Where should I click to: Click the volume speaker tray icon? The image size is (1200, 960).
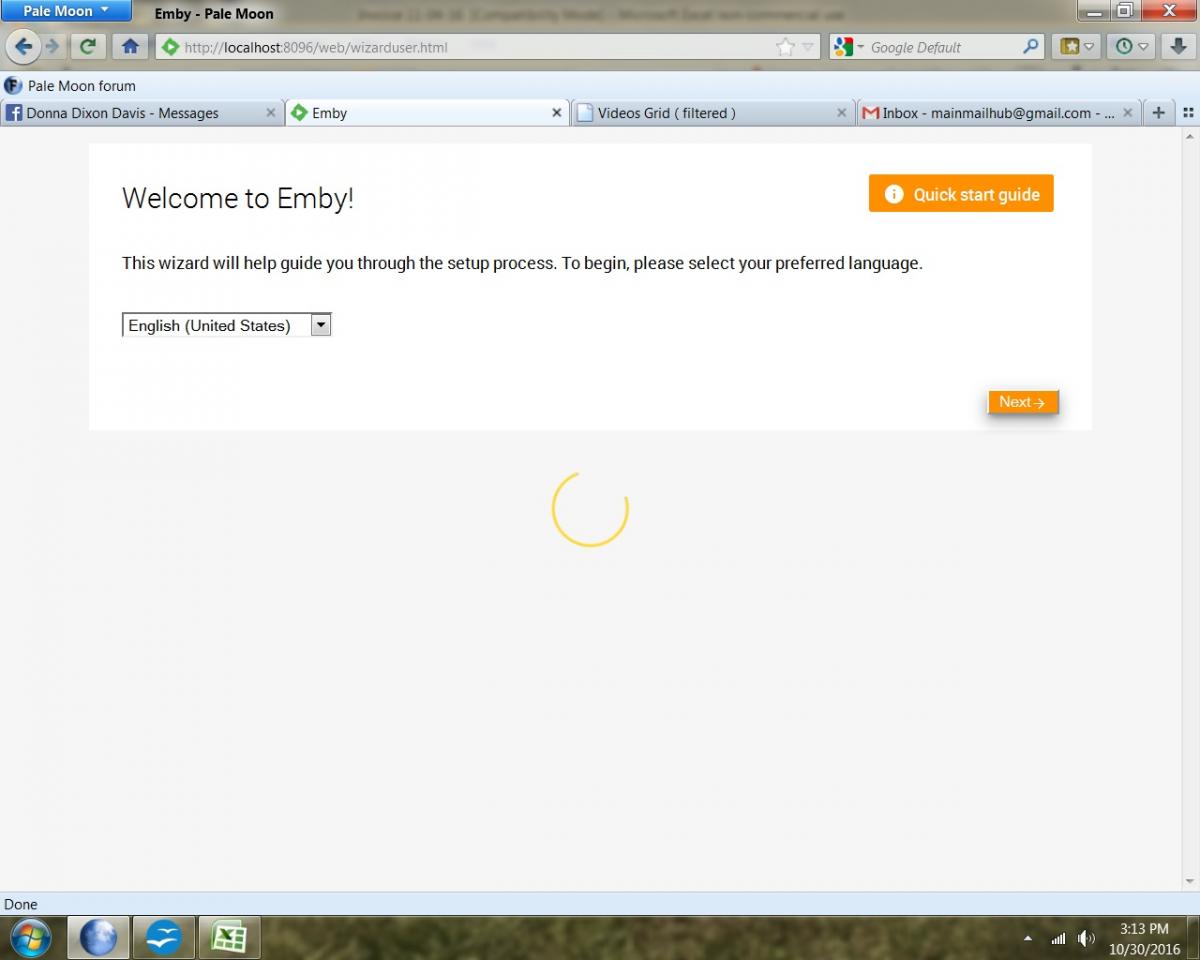[x=1086, y=939]
